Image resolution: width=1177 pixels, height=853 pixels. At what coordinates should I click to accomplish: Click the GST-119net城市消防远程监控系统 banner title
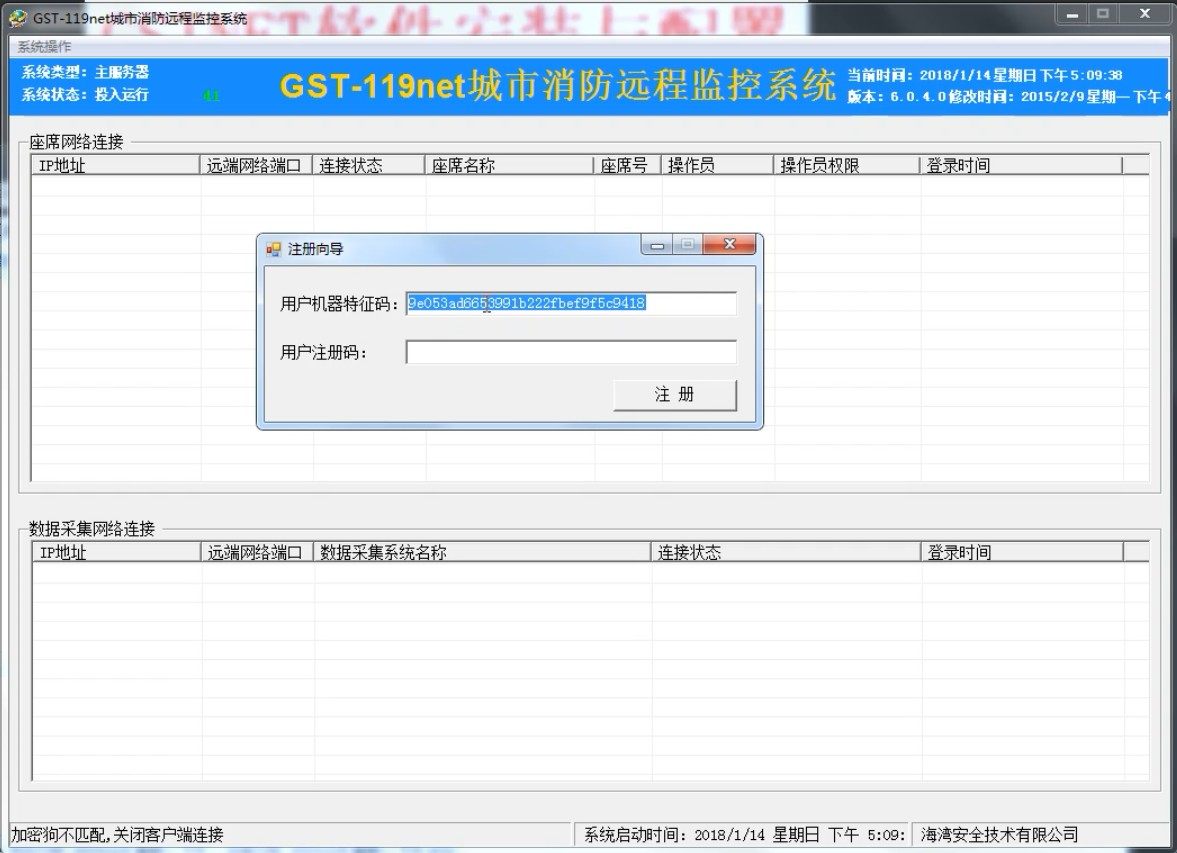tap(558, 85)
